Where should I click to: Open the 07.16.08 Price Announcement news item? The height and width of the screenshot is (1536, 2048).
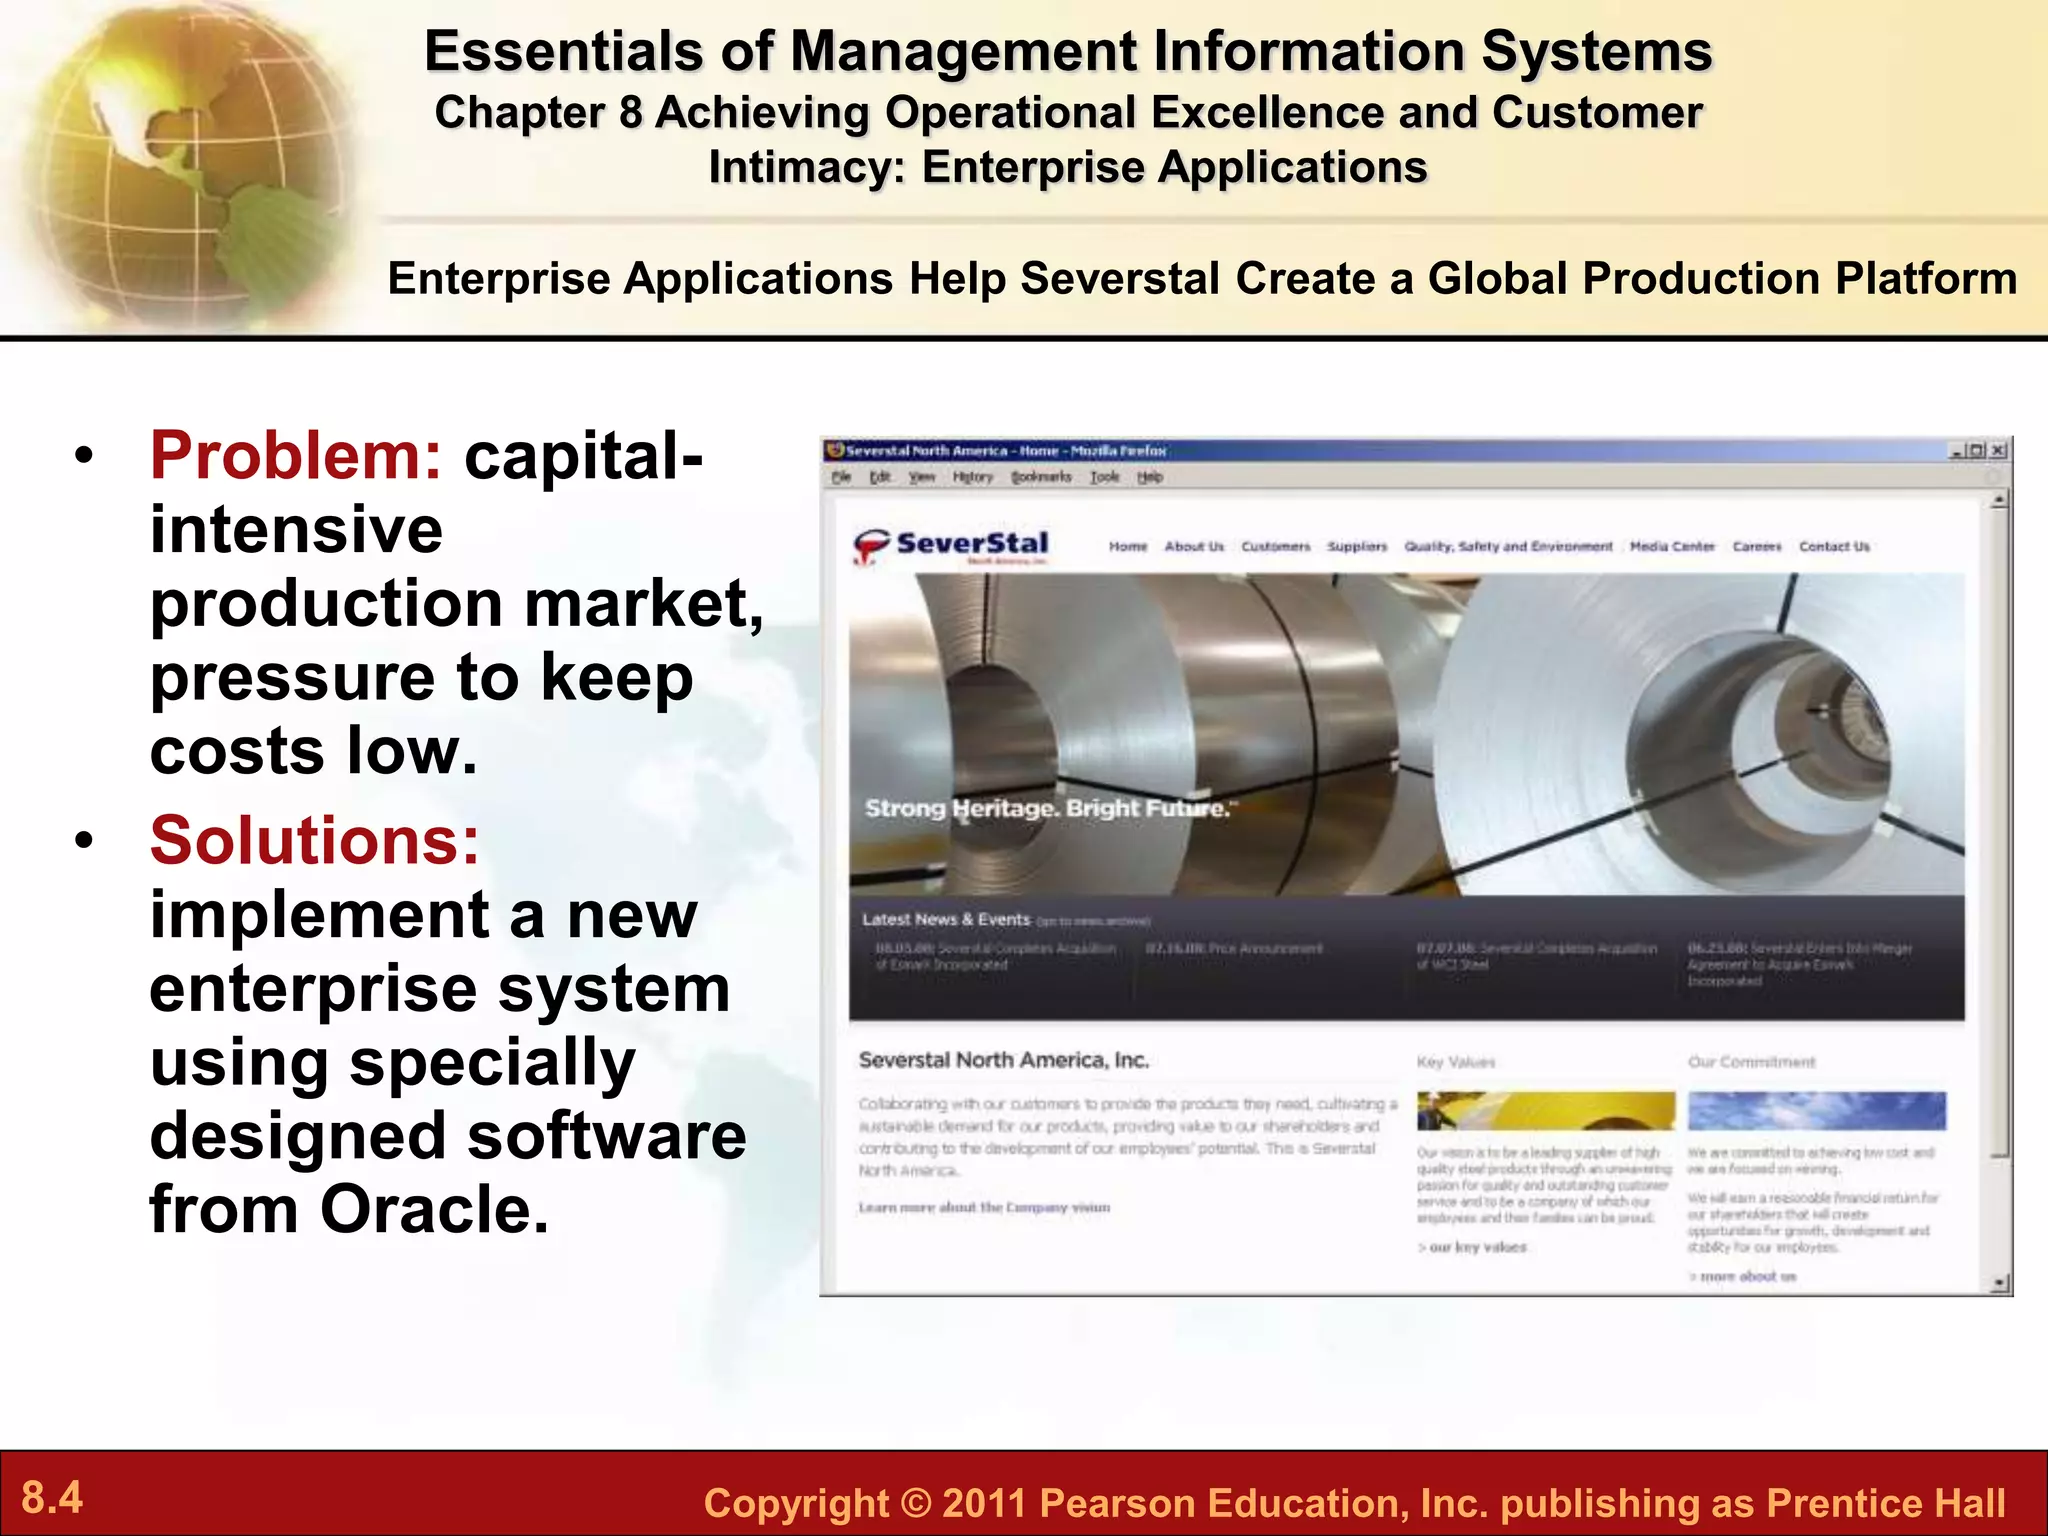tap(1234, 948)
